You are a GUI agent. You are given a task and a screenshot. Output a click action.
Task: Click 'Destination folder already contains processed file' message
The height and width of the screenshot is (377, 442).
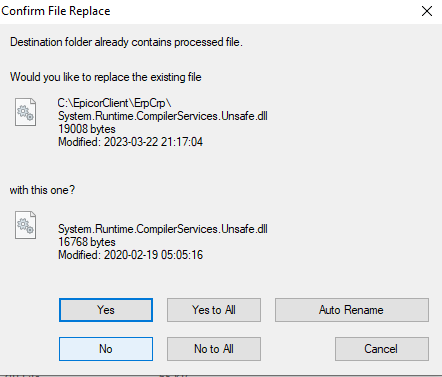pos(126,42)
